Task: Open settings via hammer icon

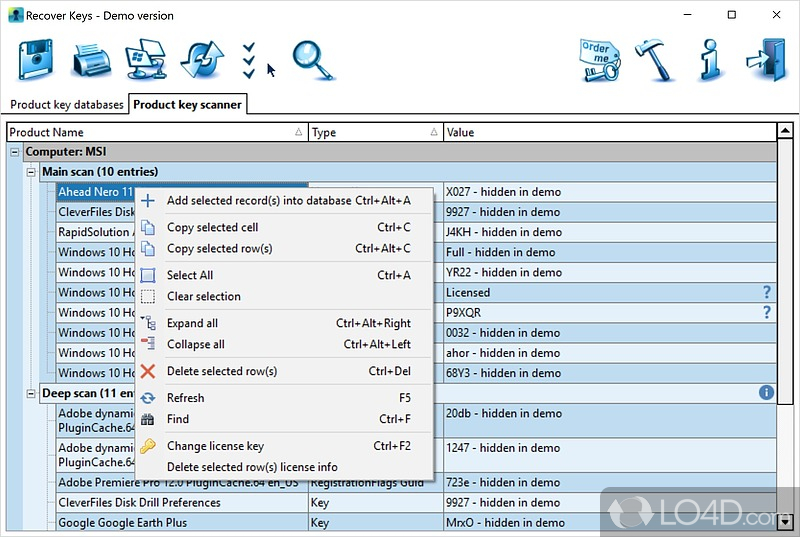Action: pos(656,60)
